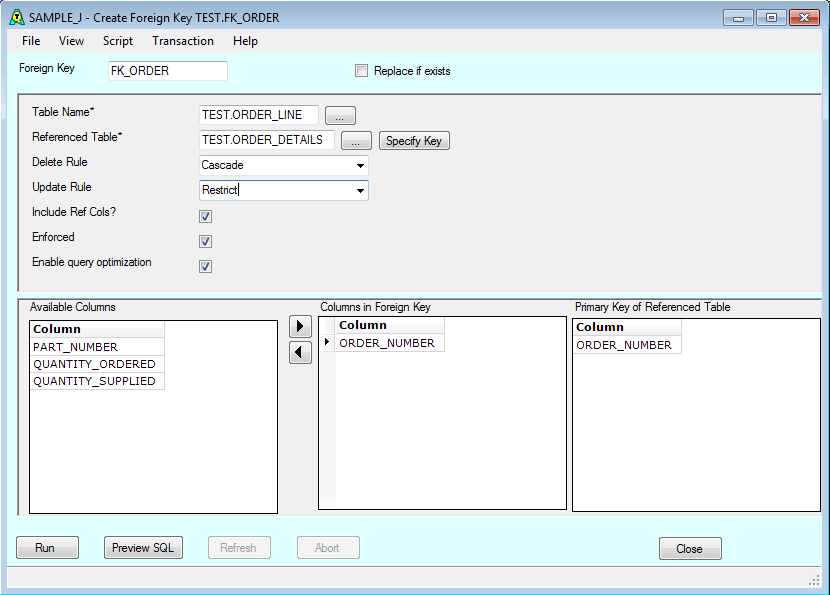The height and width of the screenshot is (595, 830).
Task: Select QUANTITY_ORDERED in Available Columns
Action: click(x=97, y=364)
